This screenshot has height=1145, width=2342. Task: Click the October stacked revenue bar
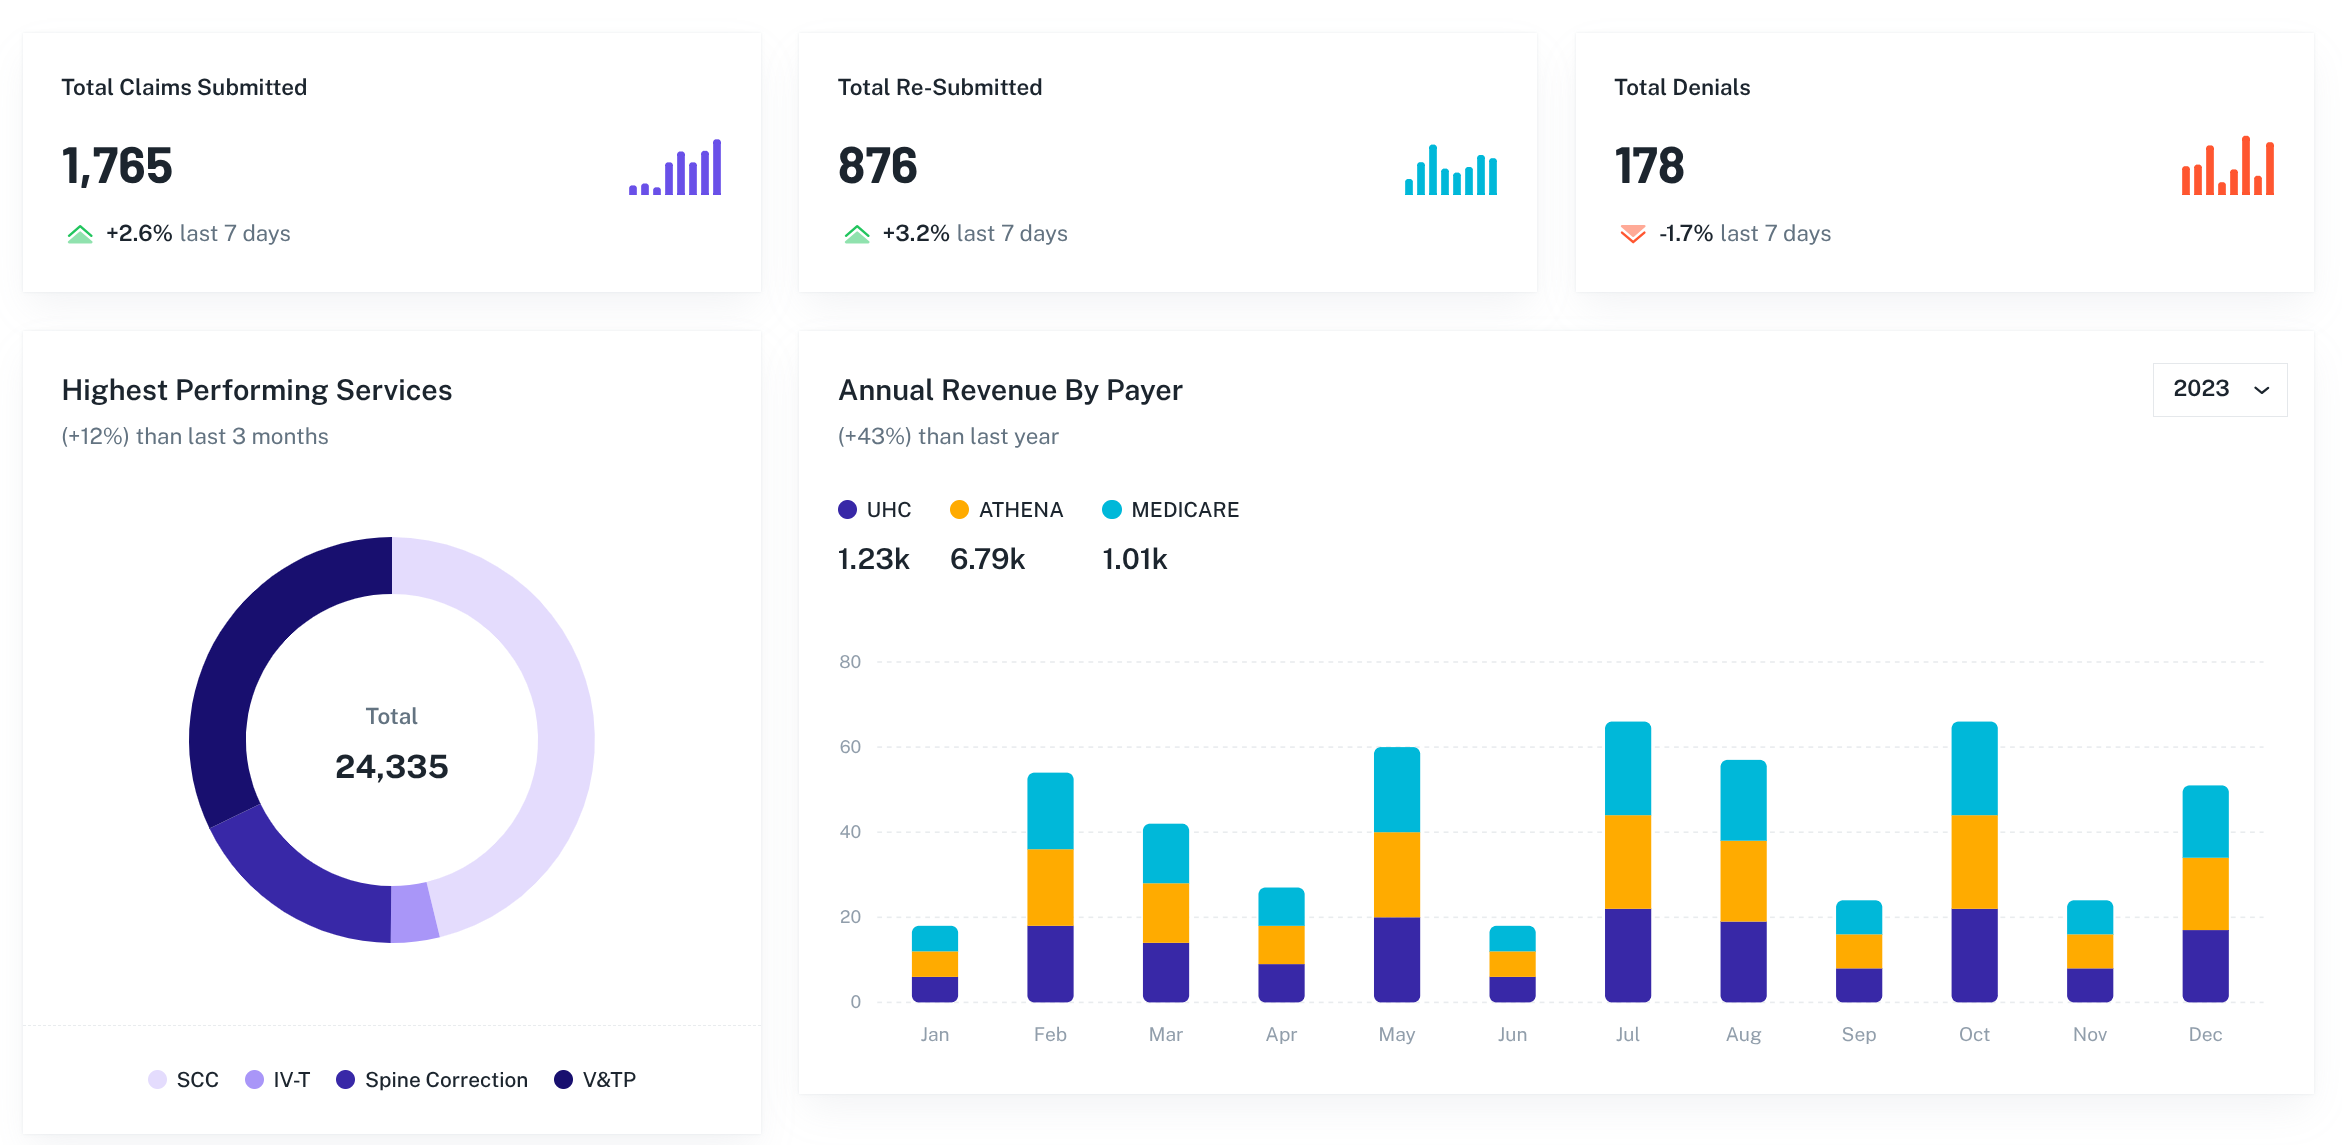(x=1974, y=862)
